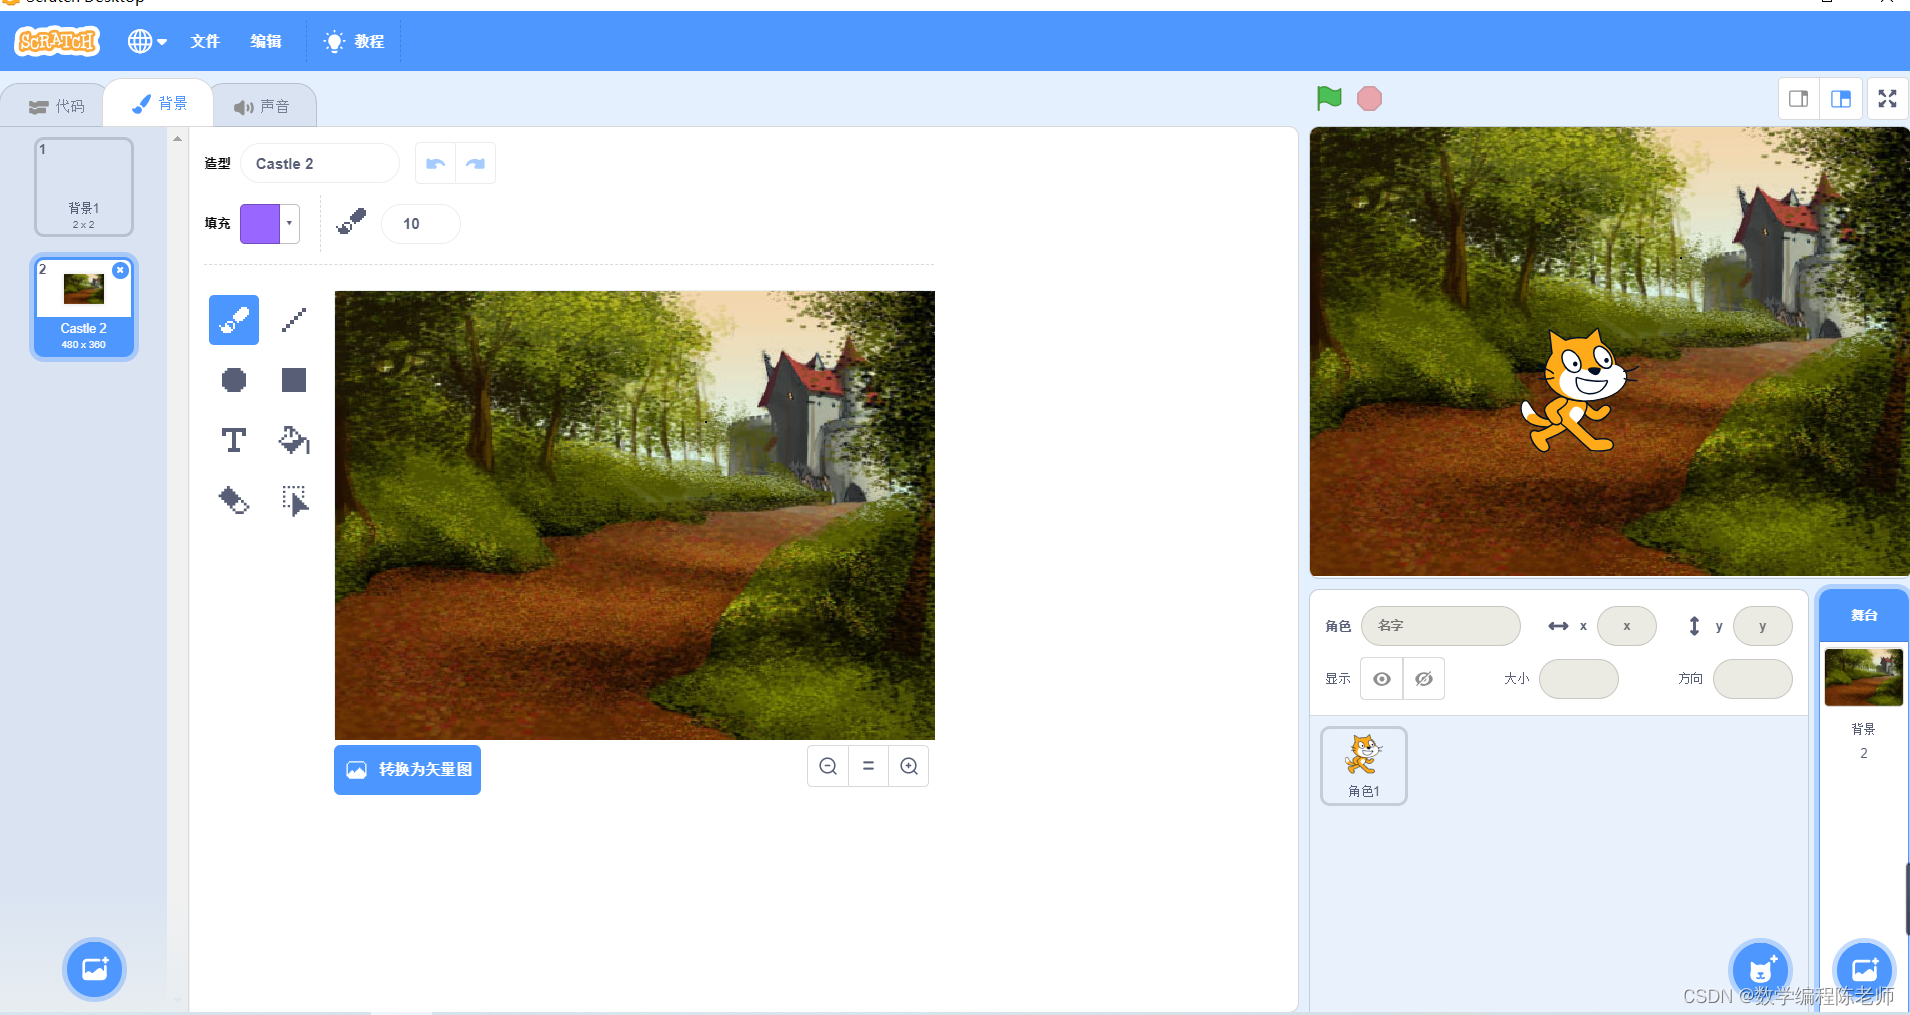Select the Castle 2 backdrop thumbnail
Viewport: 1910px width, 1015px height.
tap(84, 307)
